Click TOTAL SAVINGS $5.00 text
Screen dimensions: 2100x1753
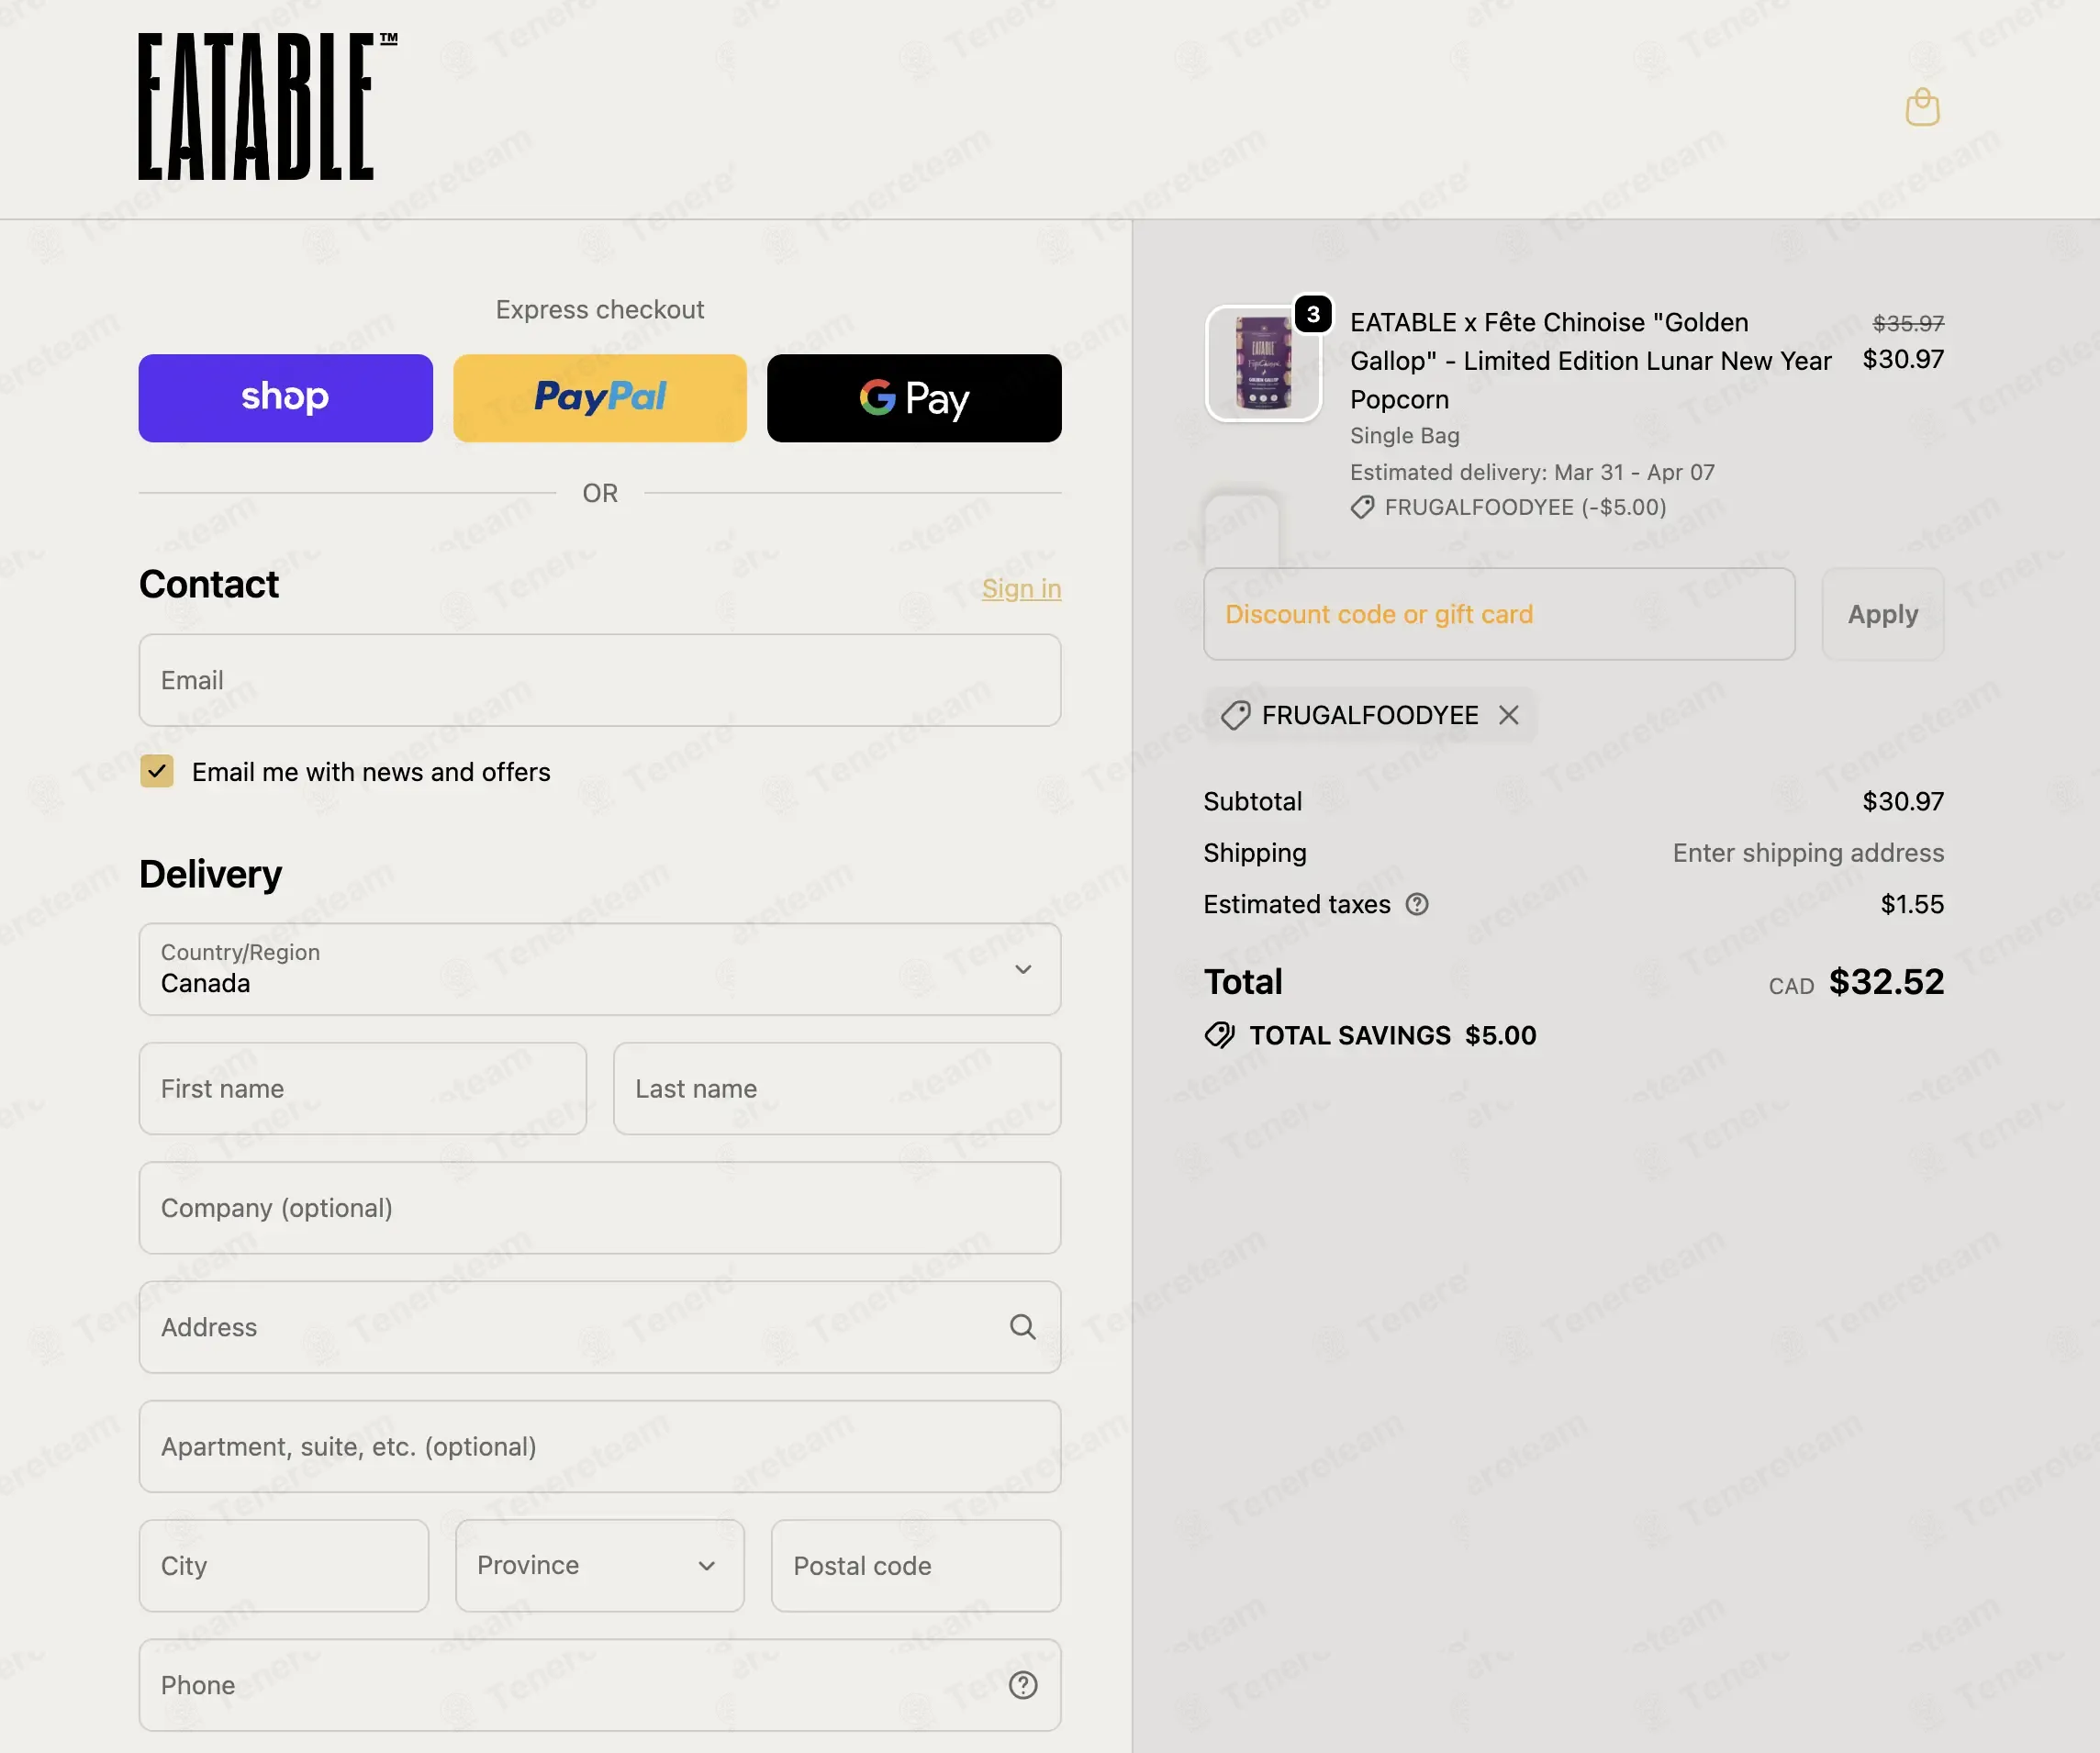(1392, 1035)
